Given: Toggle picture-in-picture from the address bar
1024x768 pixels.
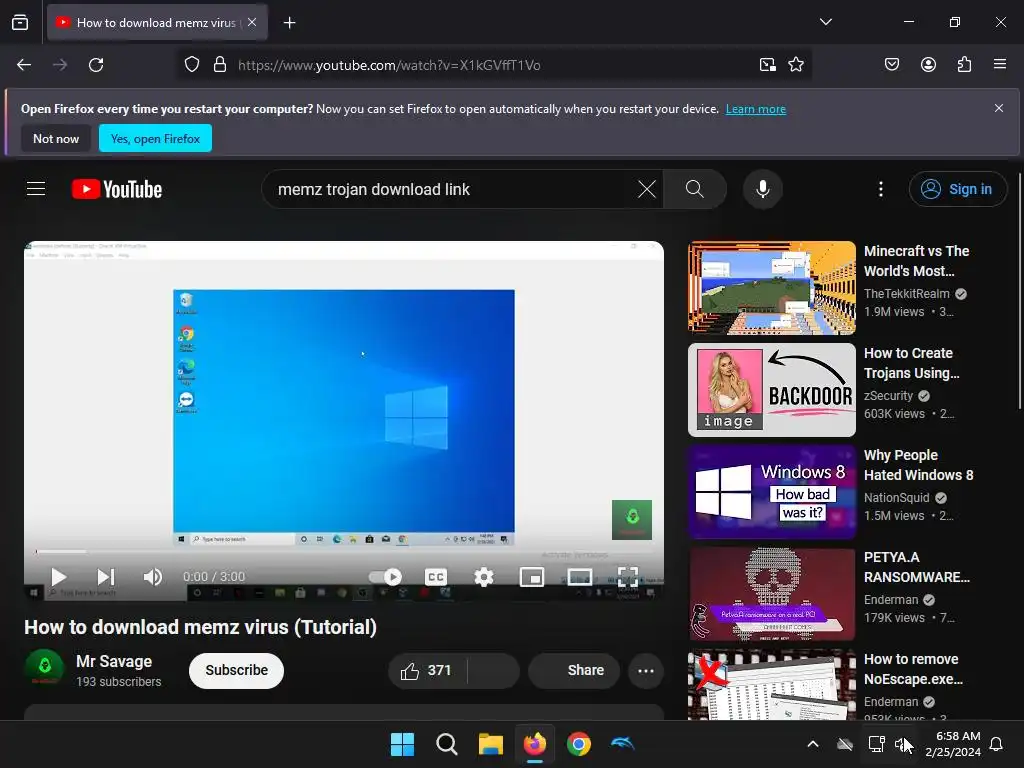Looking at the screenshot, I should (767, 65).
